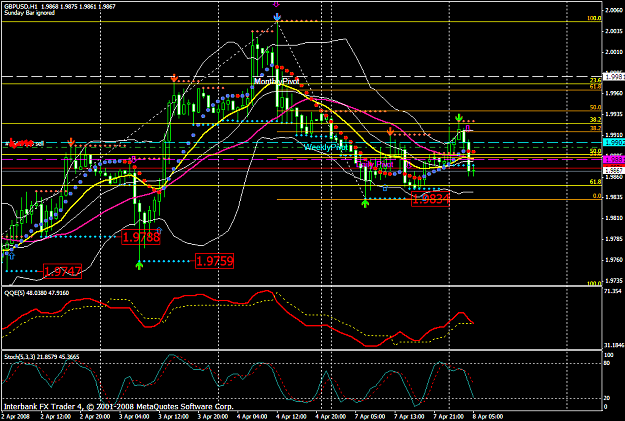
Task: Click the 'Sunday Bar ignored' text
Action: point(29,13)
